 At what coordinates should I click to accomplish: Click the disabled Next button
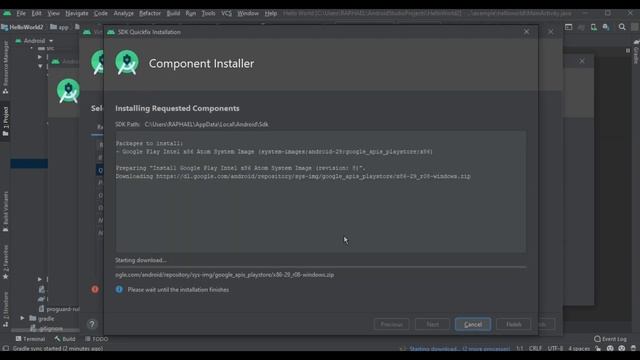click(432, 324)
